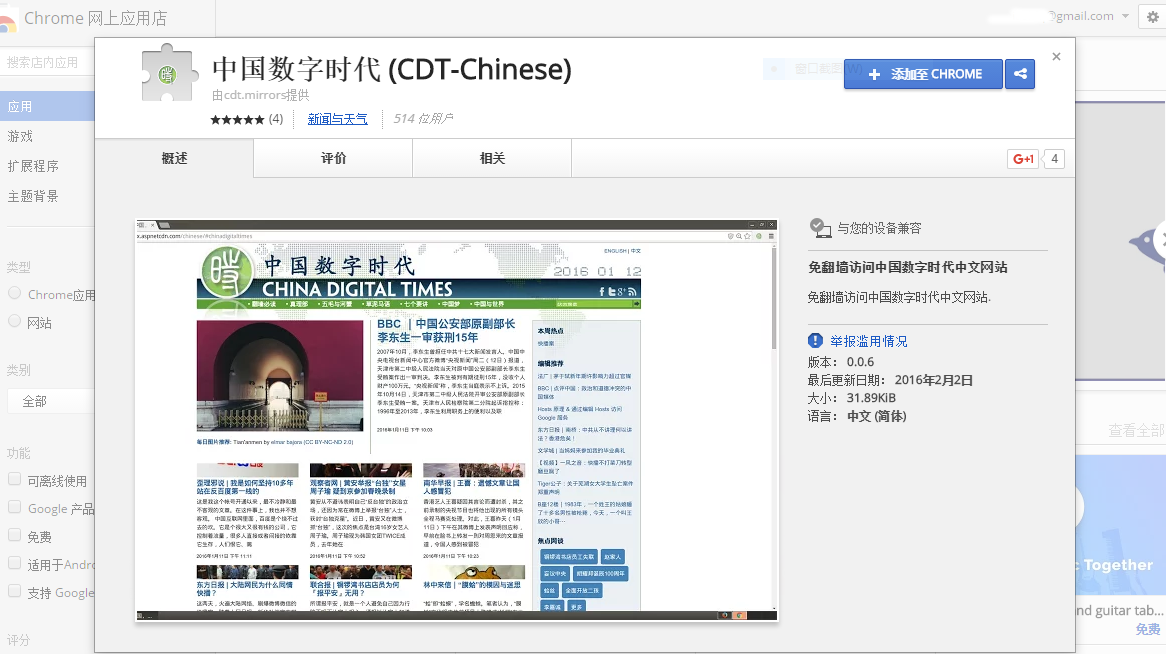Click the rating count (4)
Viewport: 1166px width, 654px height.
(276, 119)
